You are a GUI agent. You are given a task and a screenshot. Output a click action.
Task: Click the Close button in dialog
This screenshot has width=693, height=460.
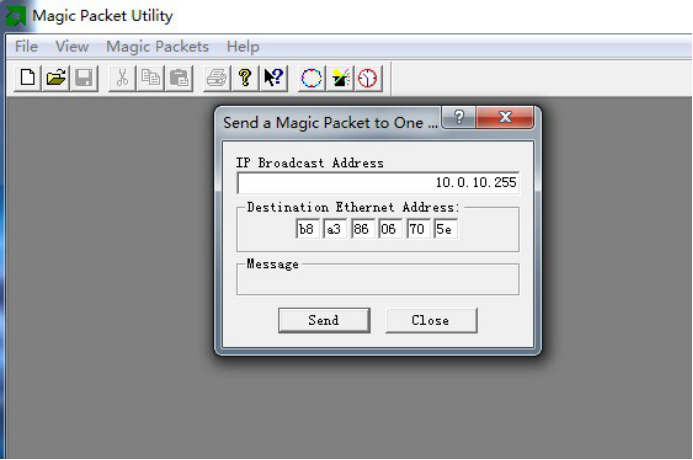click(x=431, y=320)
